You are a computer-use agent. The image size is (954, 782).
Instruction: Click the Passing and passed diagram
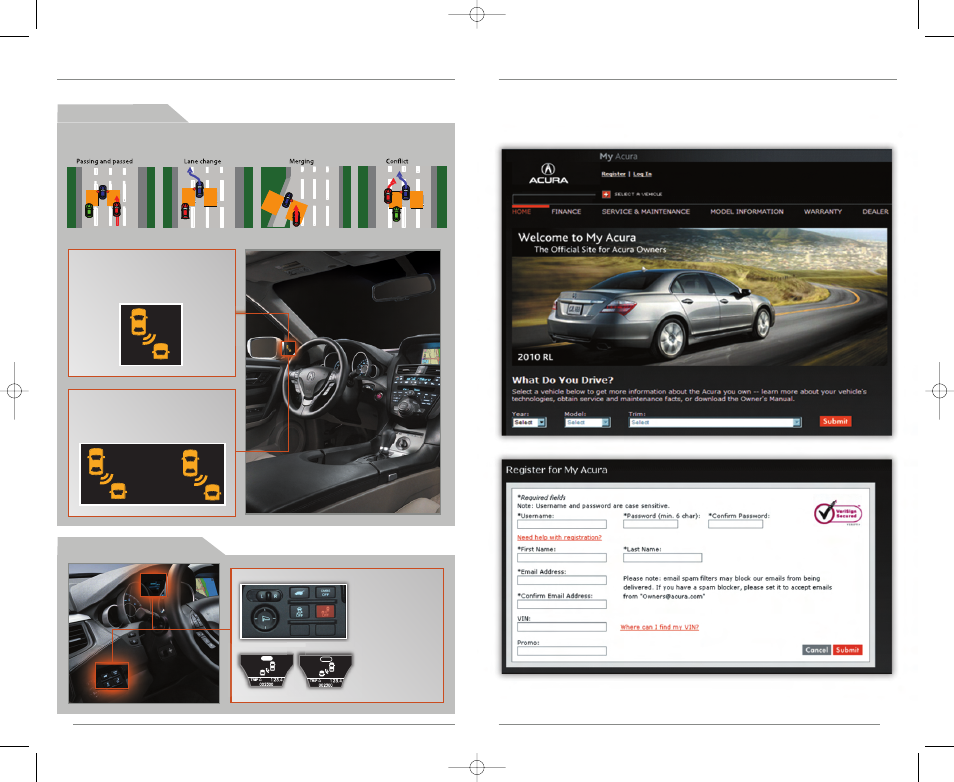[111, 197]
